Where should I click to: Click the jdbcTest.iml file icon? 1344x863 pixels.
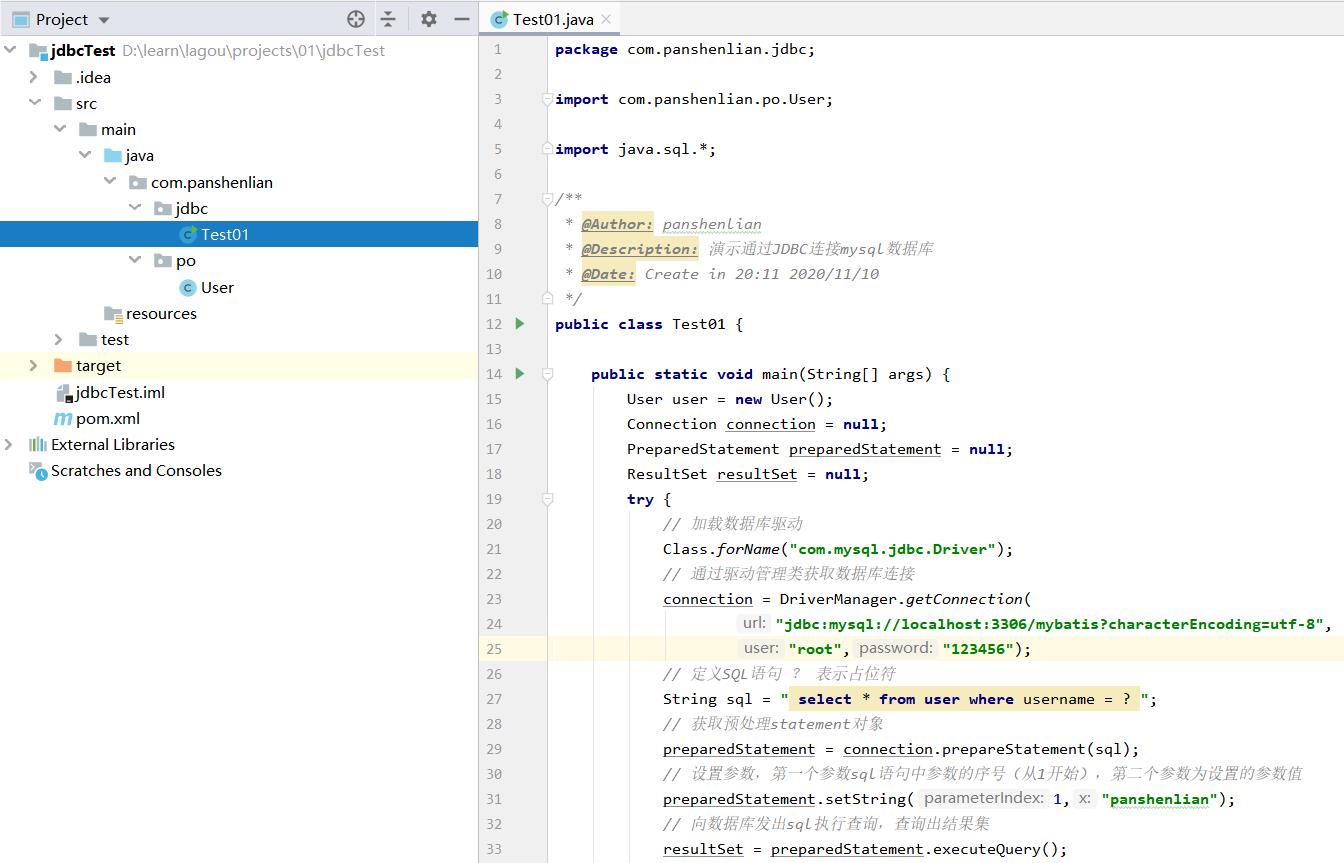click(x=65, y=392)
